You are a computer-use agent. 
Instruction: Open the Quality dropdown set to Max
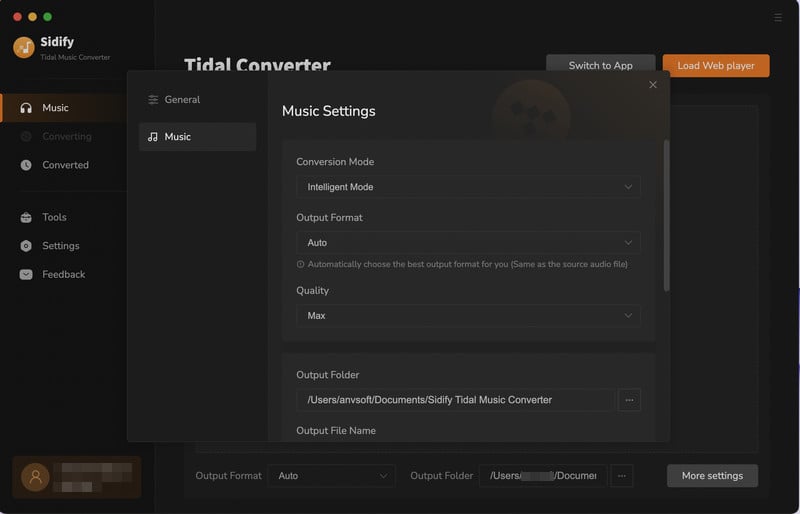click(468, 315)
